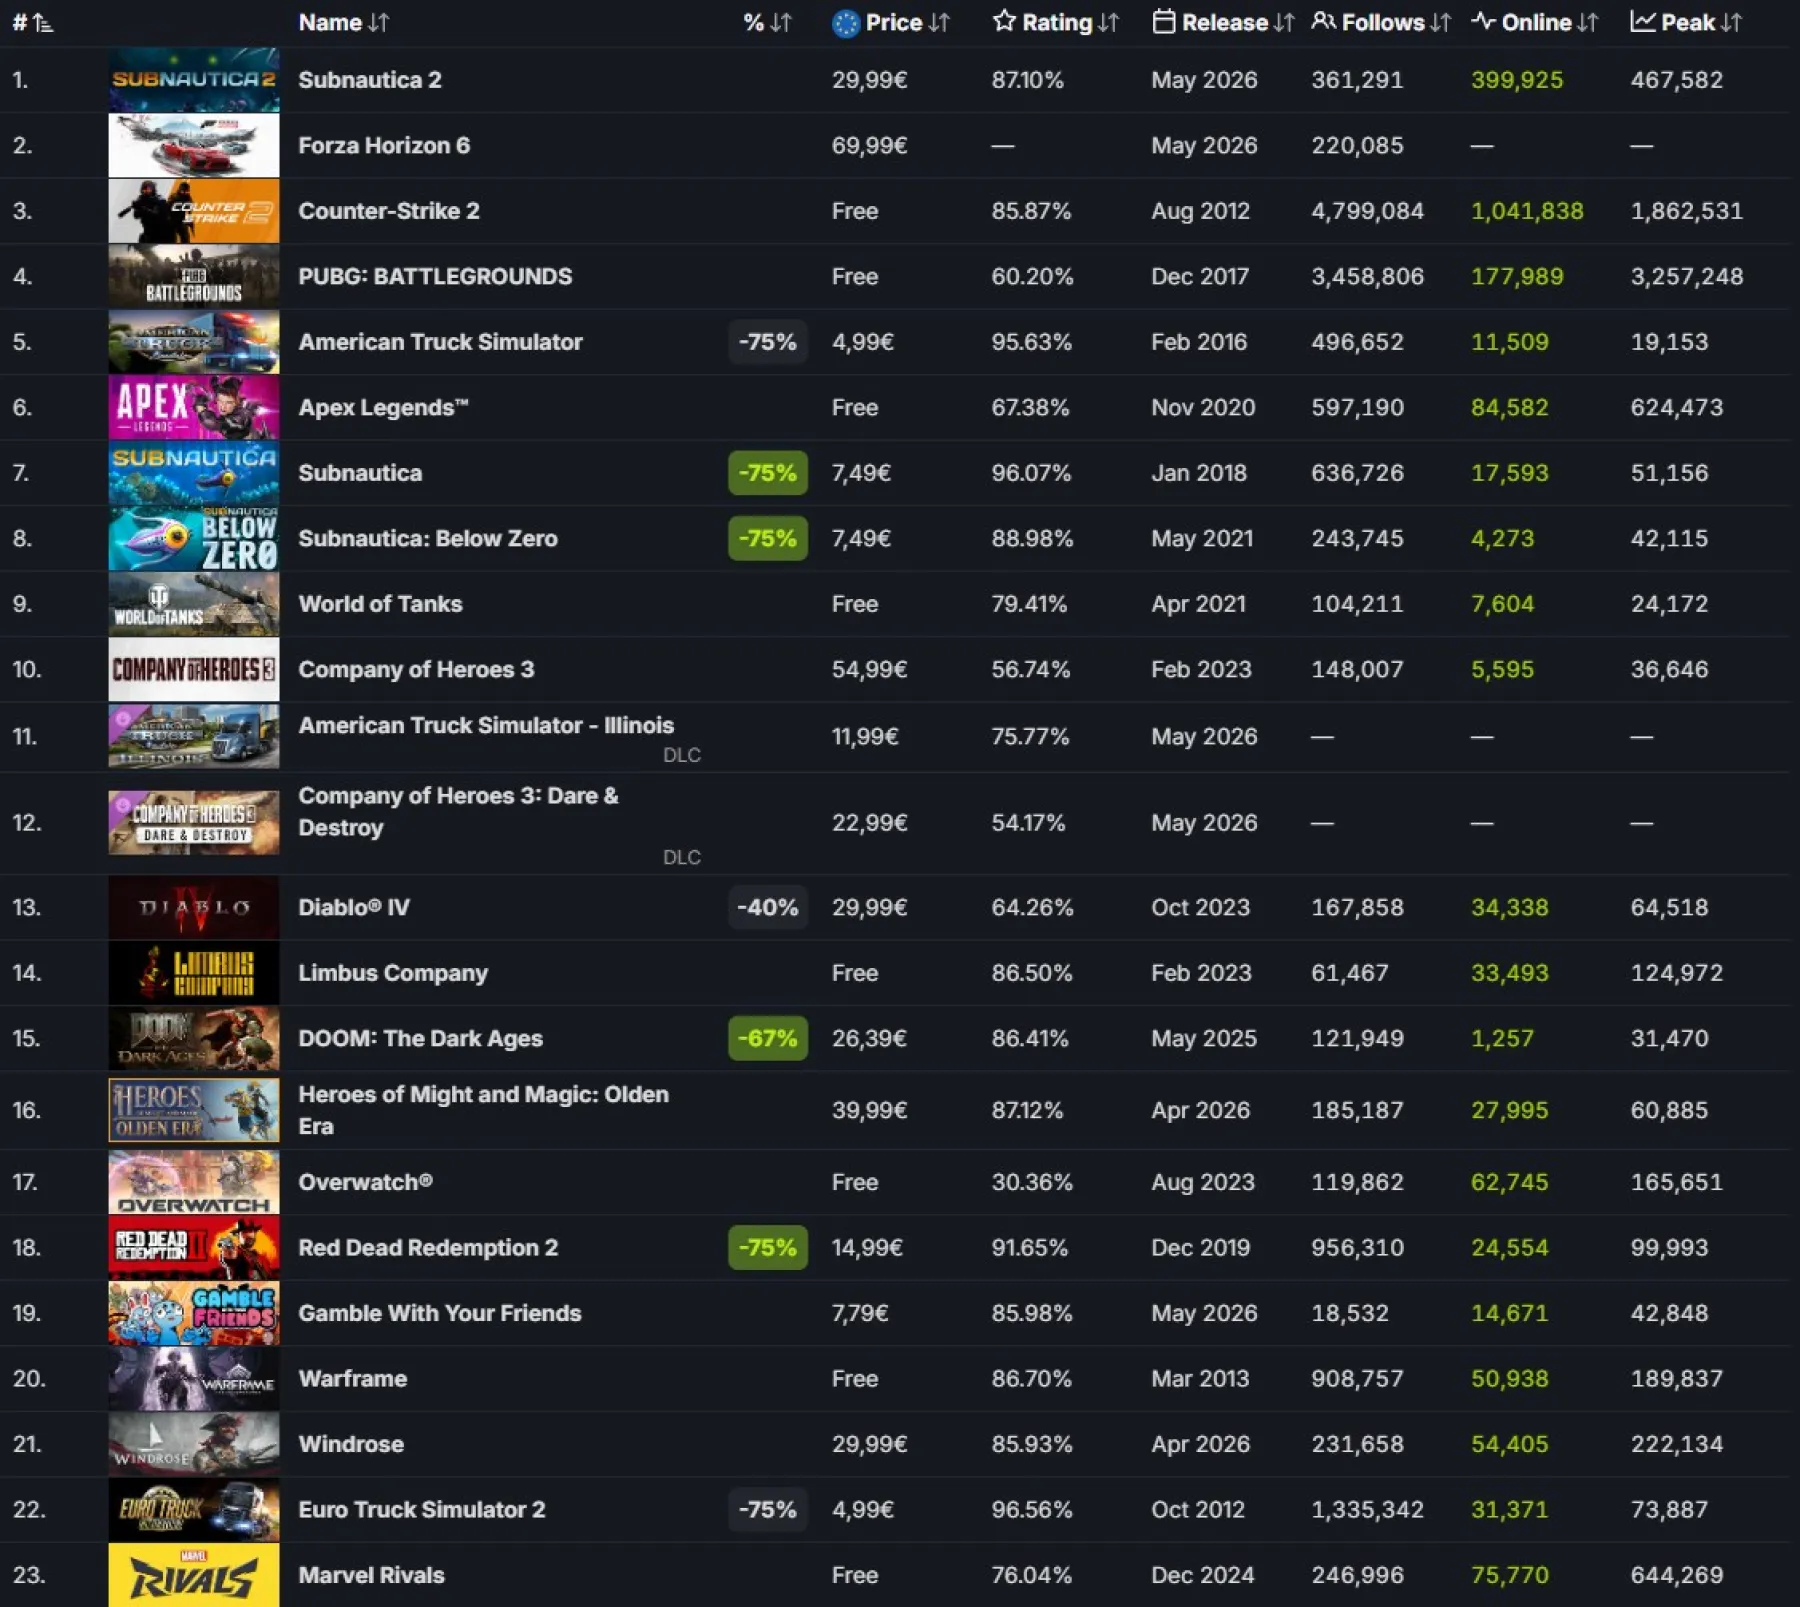Open the Gamble With Your Friends link
The height and width of the screenshot is (1607, 1800).
pyautogui.click(x=439, y=1313)
